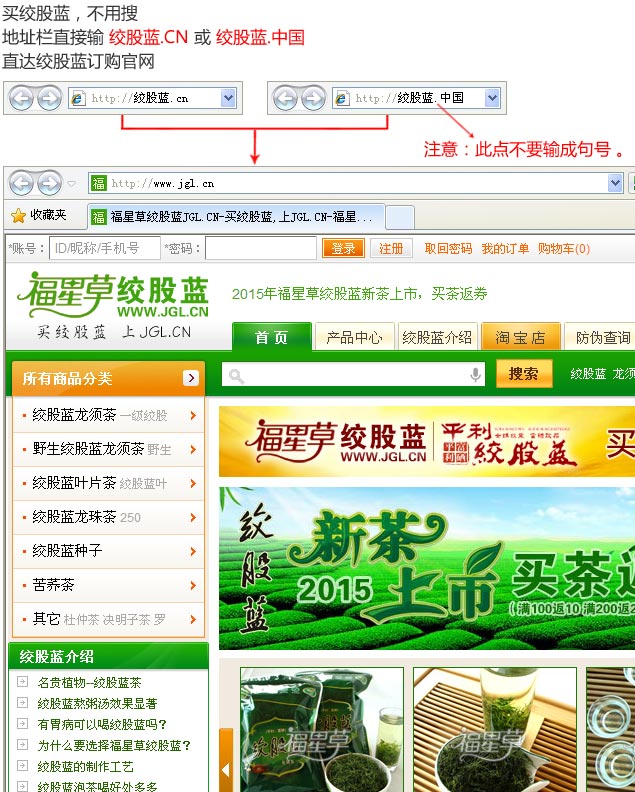Screen dimensions: 635x792
Task: Expand the 绞股蓝龙须茶 category arrow
Action: tap(193, 415)
